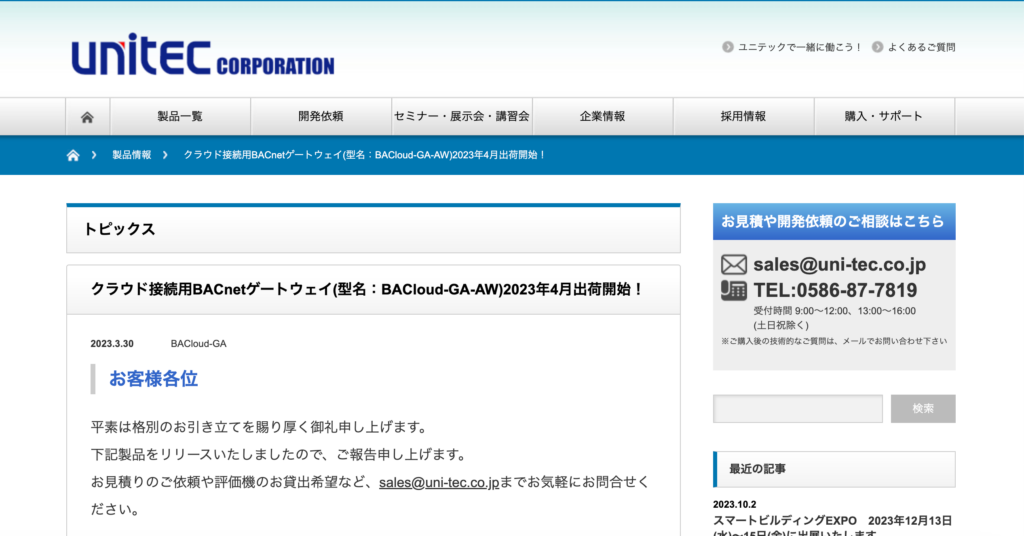The height and width of the screenshot is (536, 1024).
Task: Click the date 2023.3.30
Action: point(112,343)
